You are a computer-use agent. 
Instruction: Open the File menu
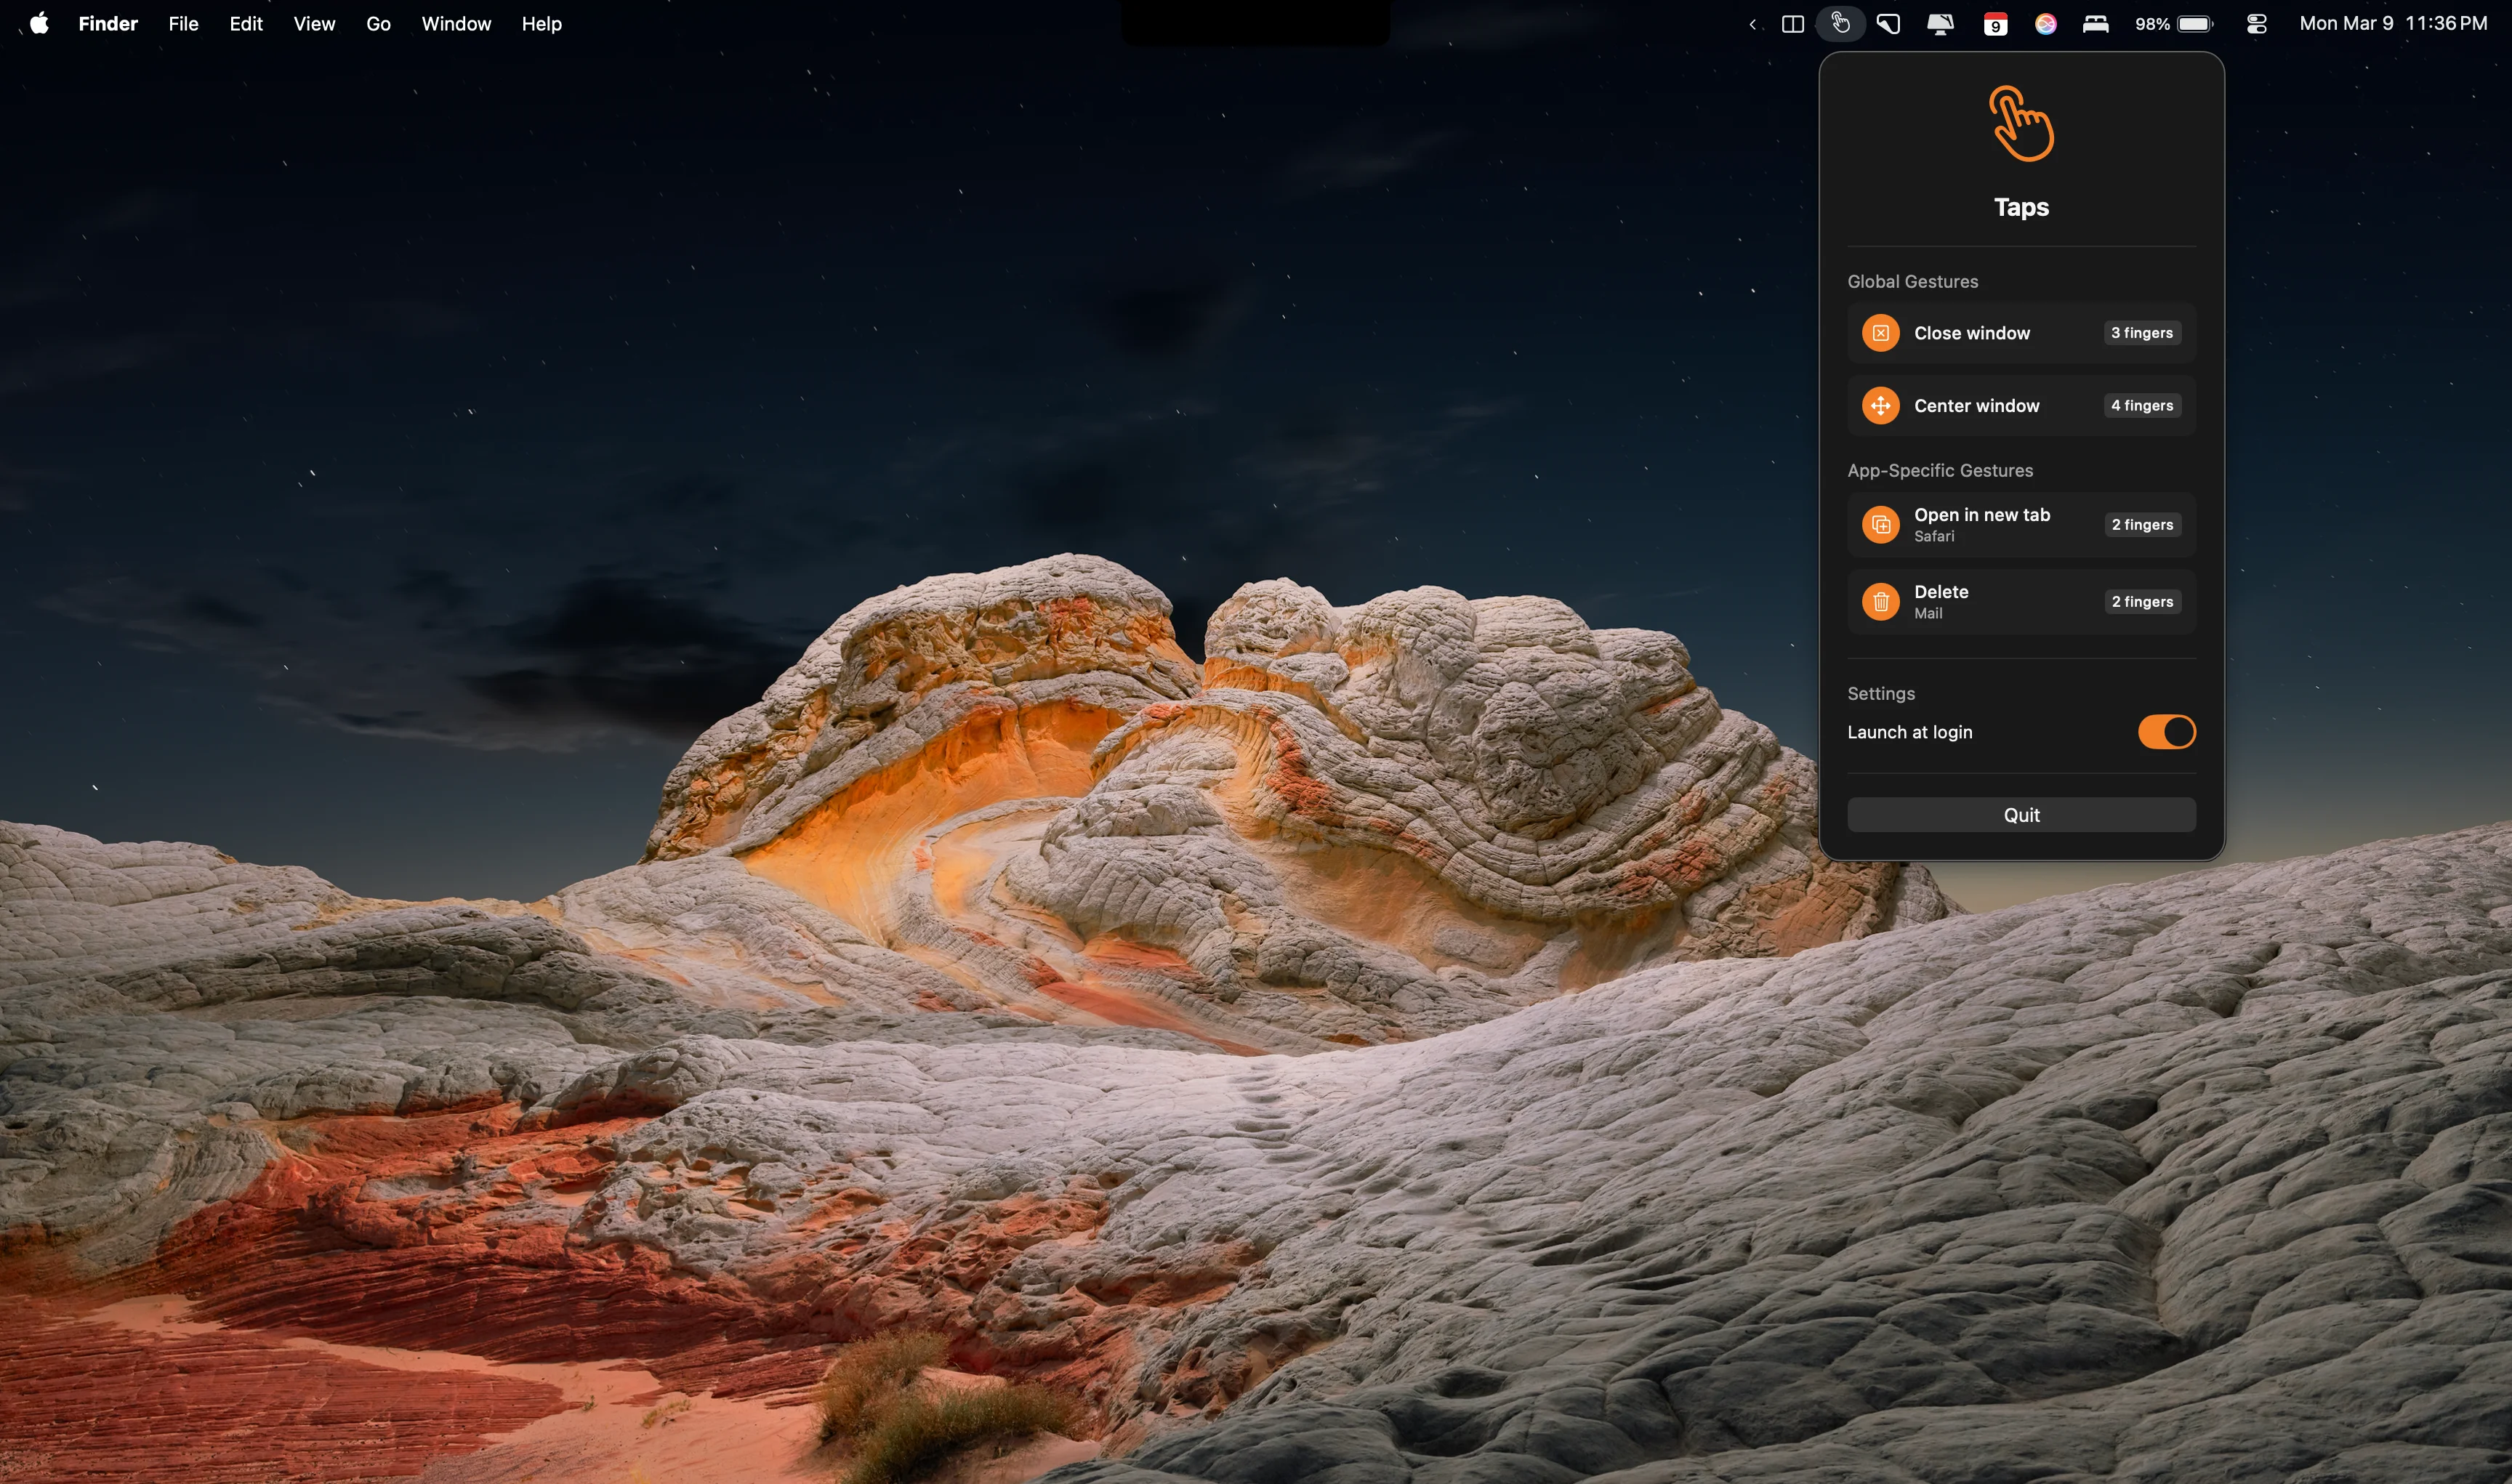coord(183,23)
